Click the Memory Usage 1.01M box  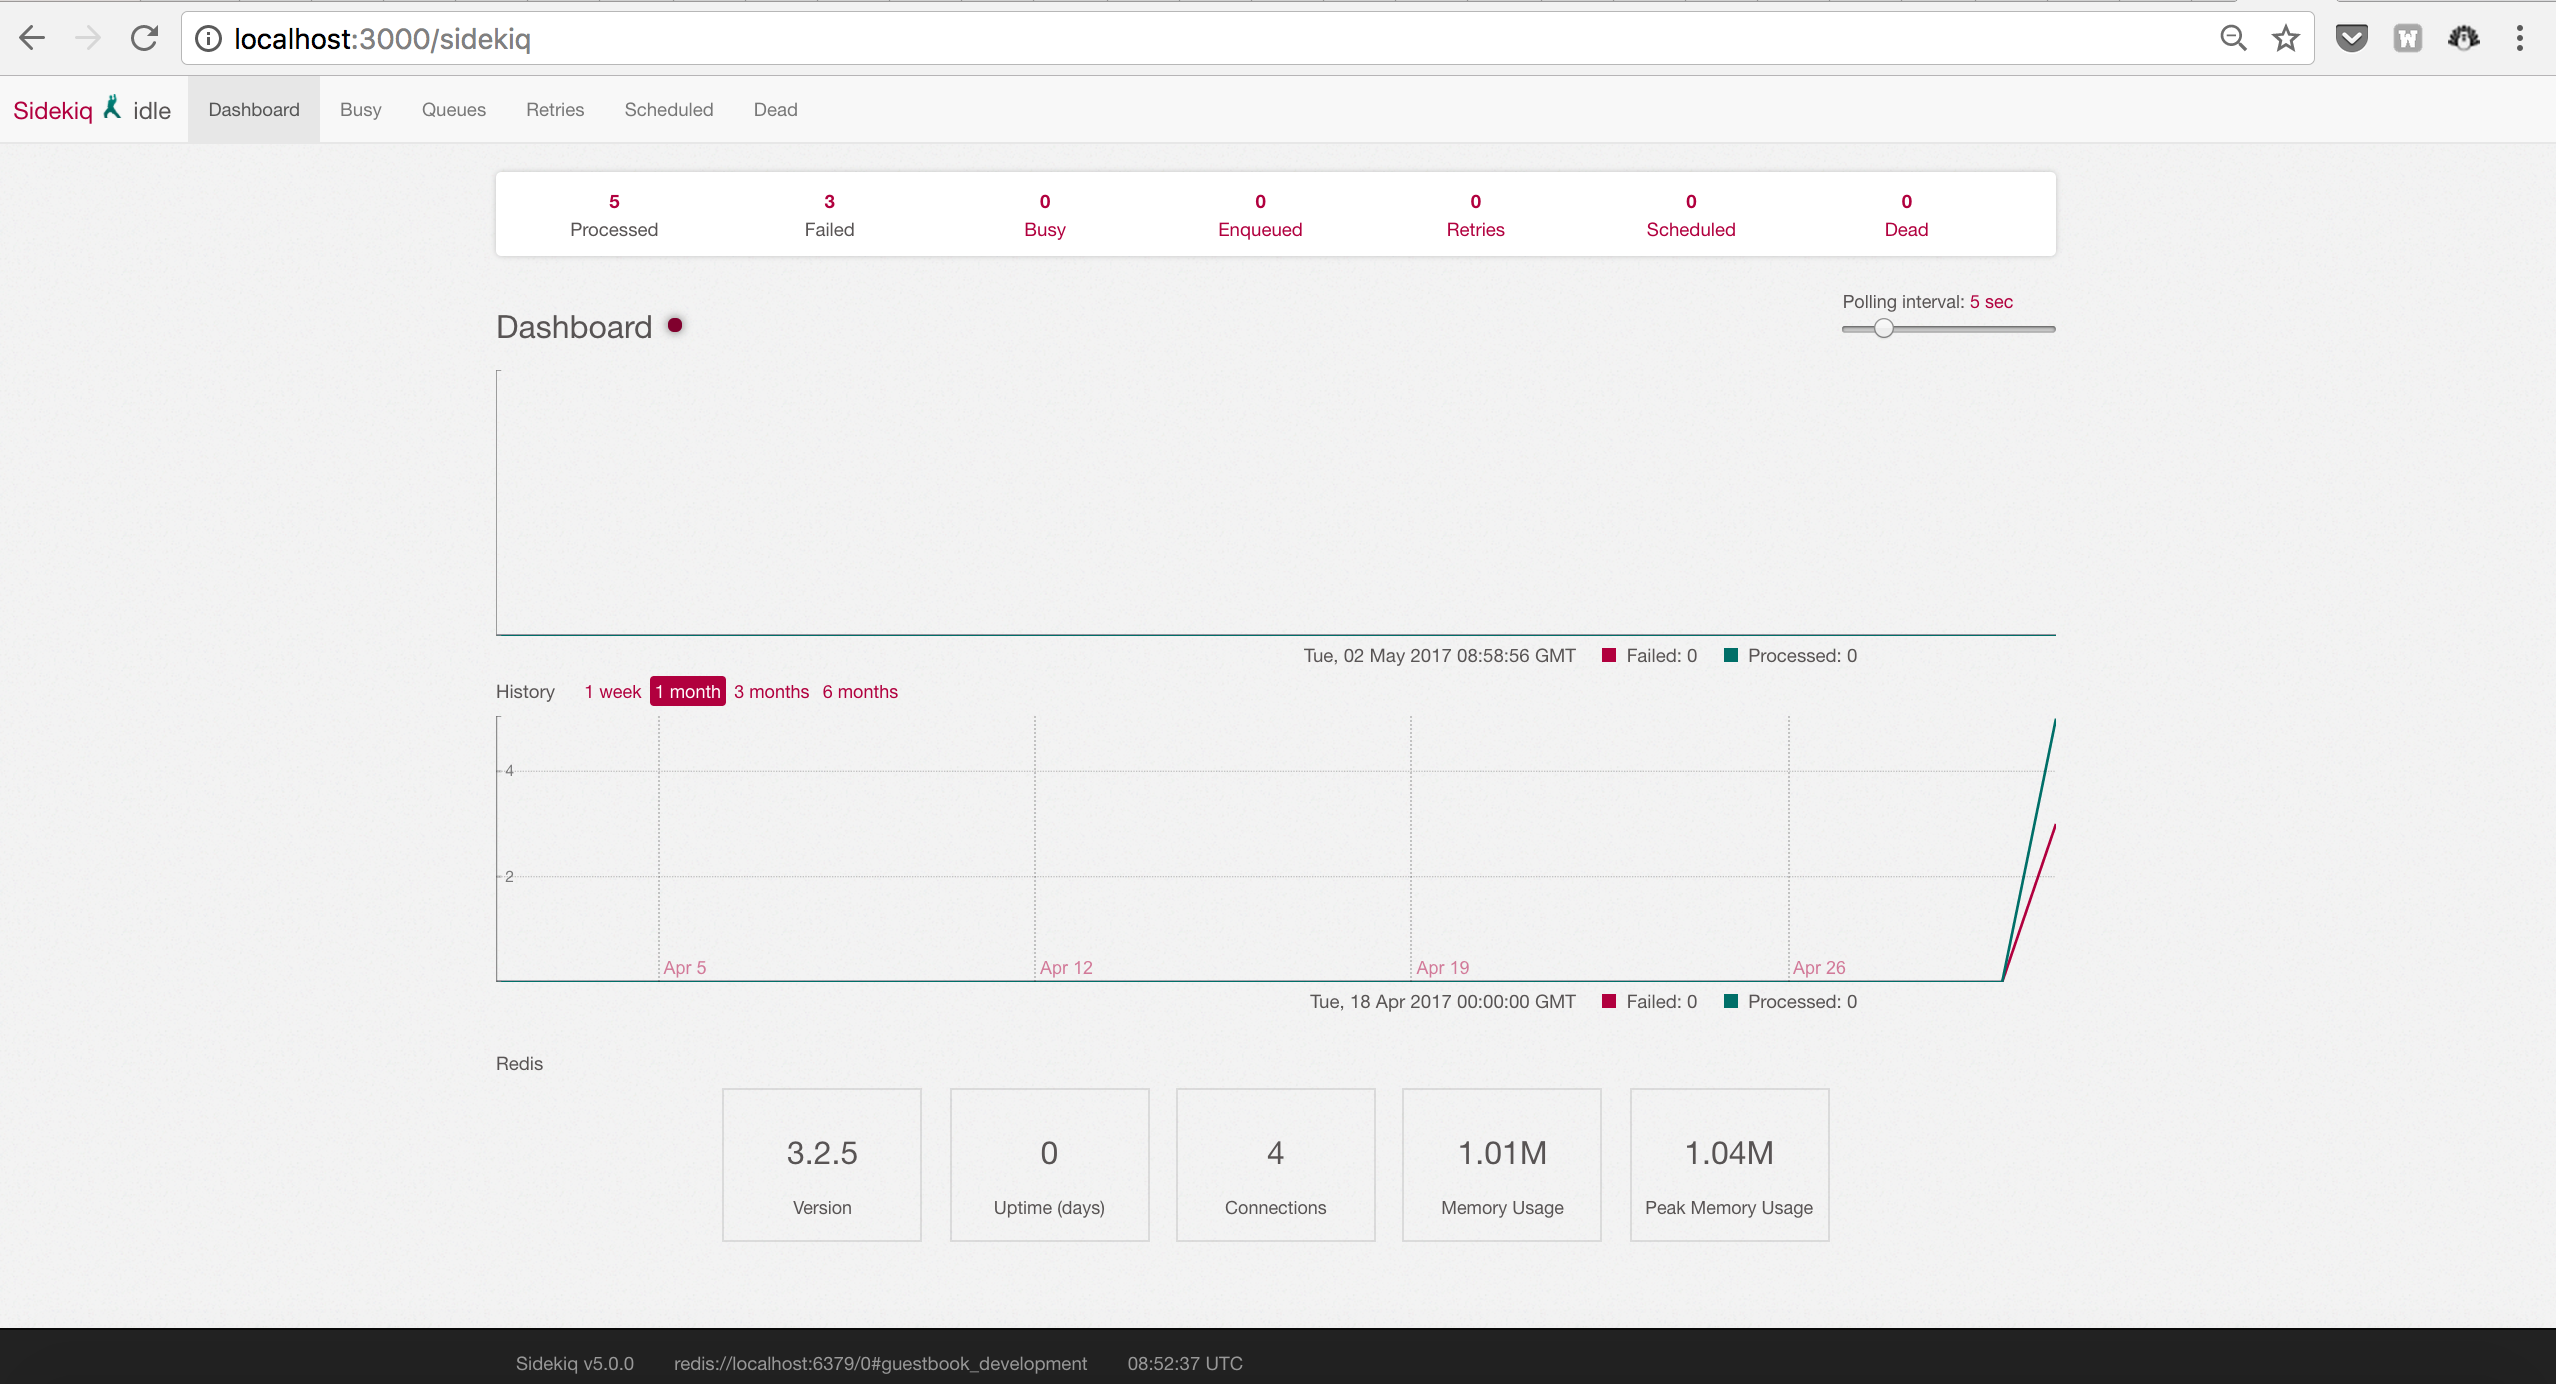point(1502,1165)
